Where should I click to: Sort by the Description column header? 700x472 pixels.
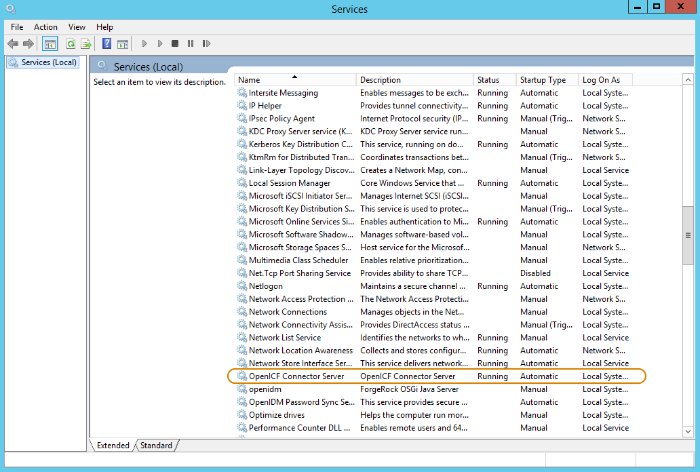pos(415,80)
